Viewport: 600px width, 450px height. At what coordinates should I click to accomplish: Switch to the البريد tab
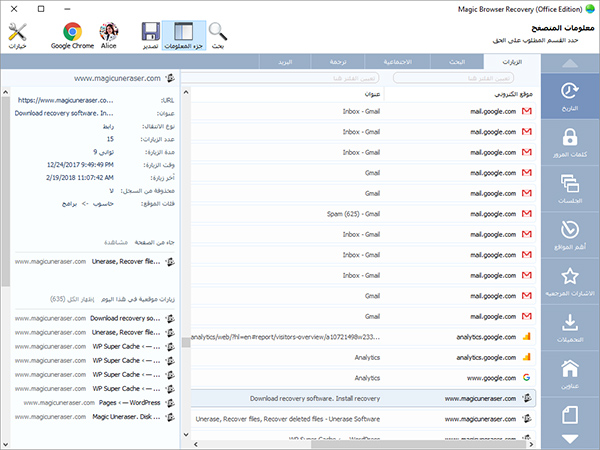[285, 62]
